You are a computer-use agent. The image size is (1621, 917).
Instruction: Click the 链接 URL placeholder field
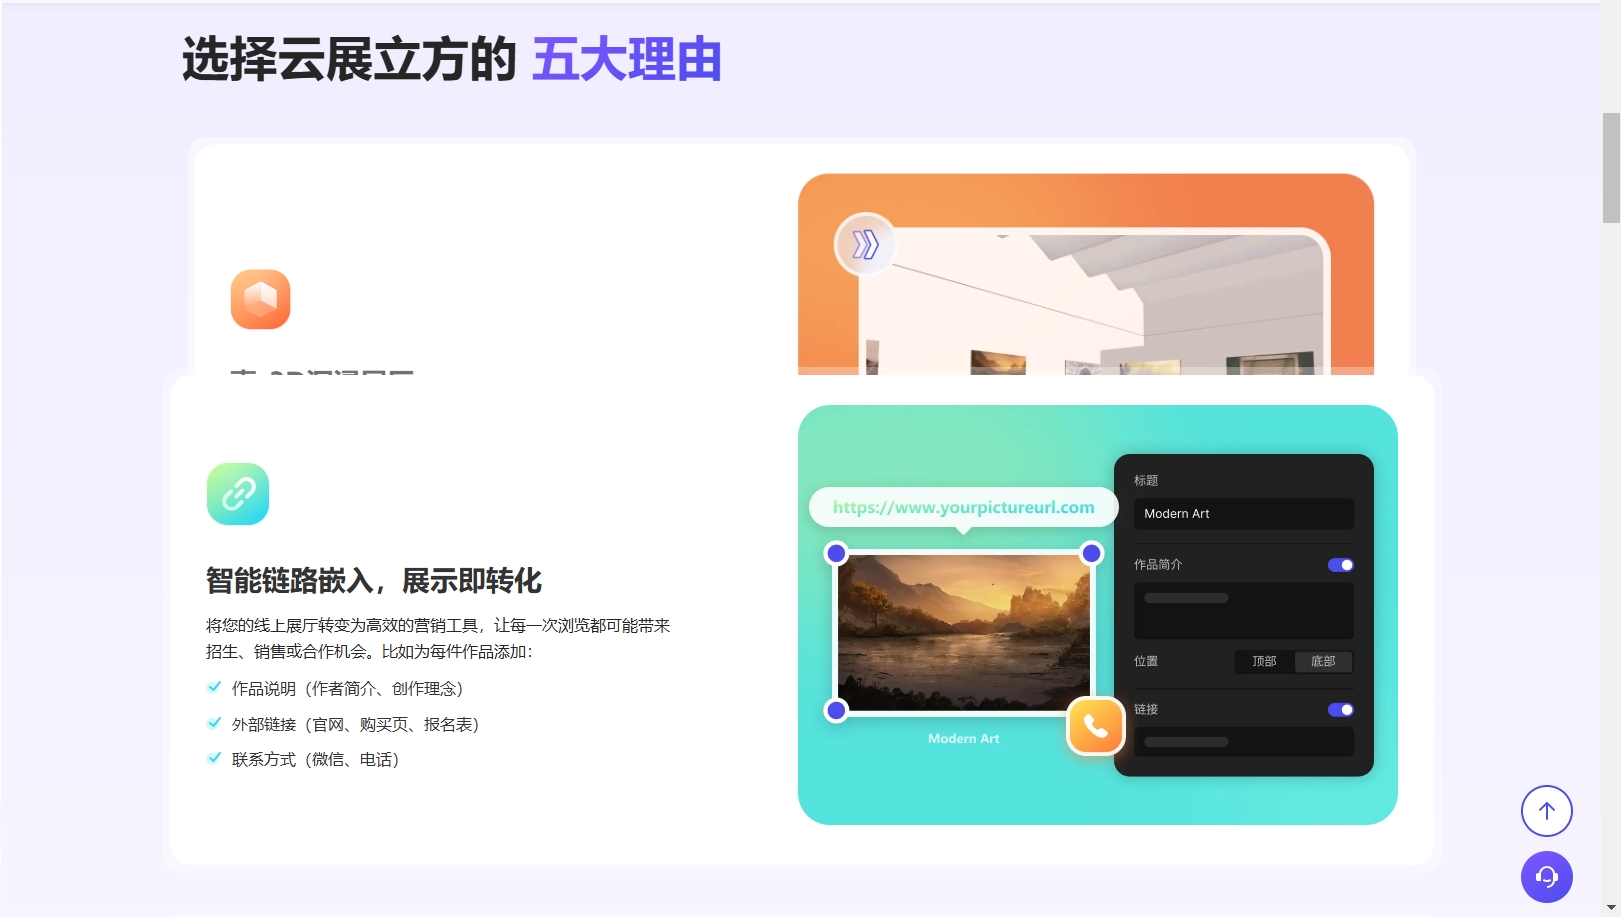point(1243,742)
